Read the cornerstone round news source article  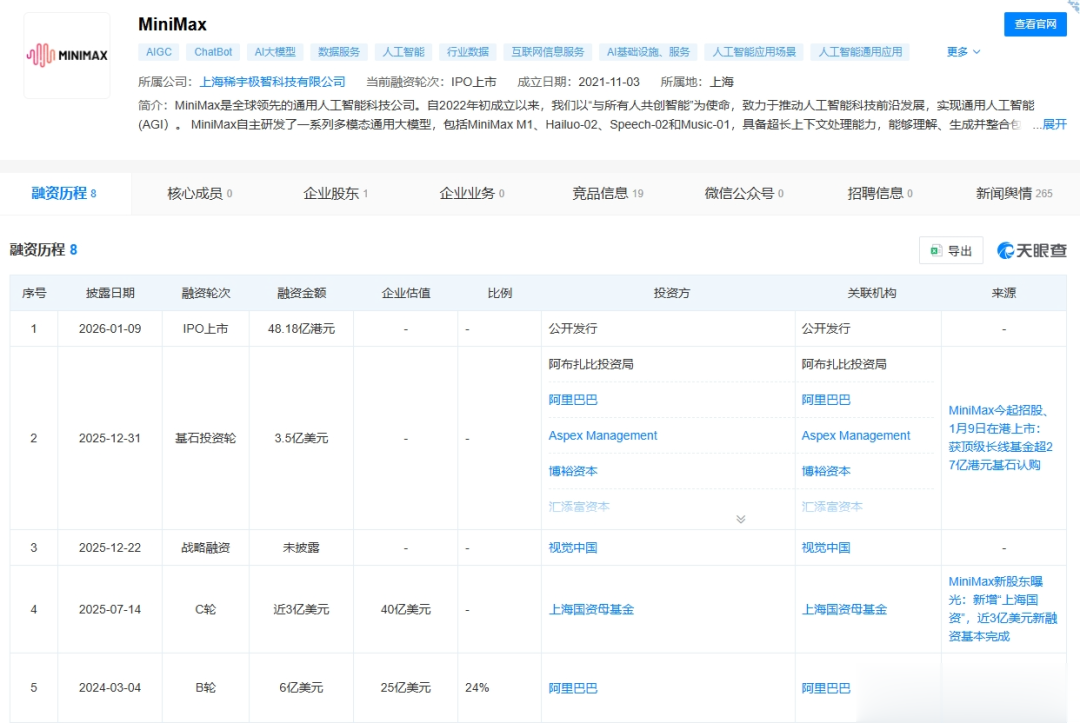[x=1003, y=437]
